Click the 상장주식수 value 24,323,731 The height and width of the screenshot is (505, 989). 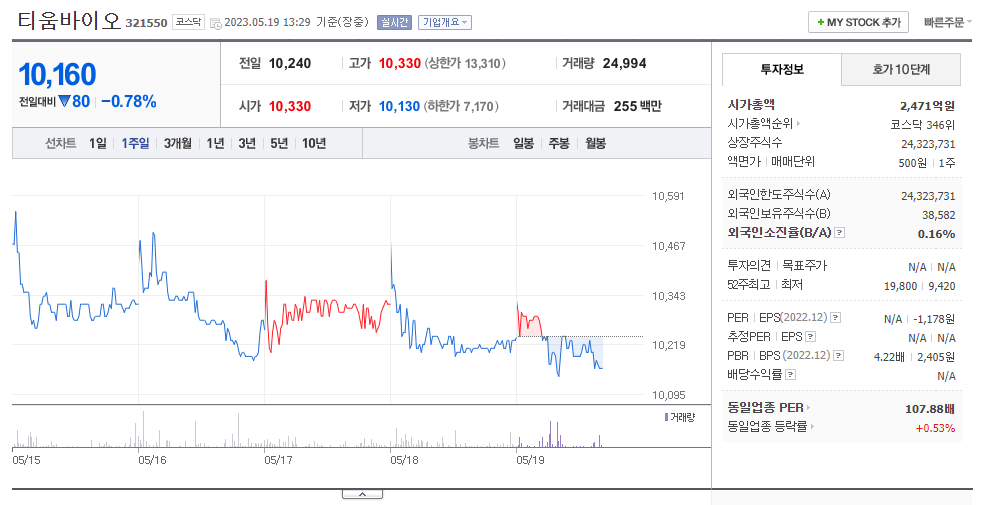[928, 144]
